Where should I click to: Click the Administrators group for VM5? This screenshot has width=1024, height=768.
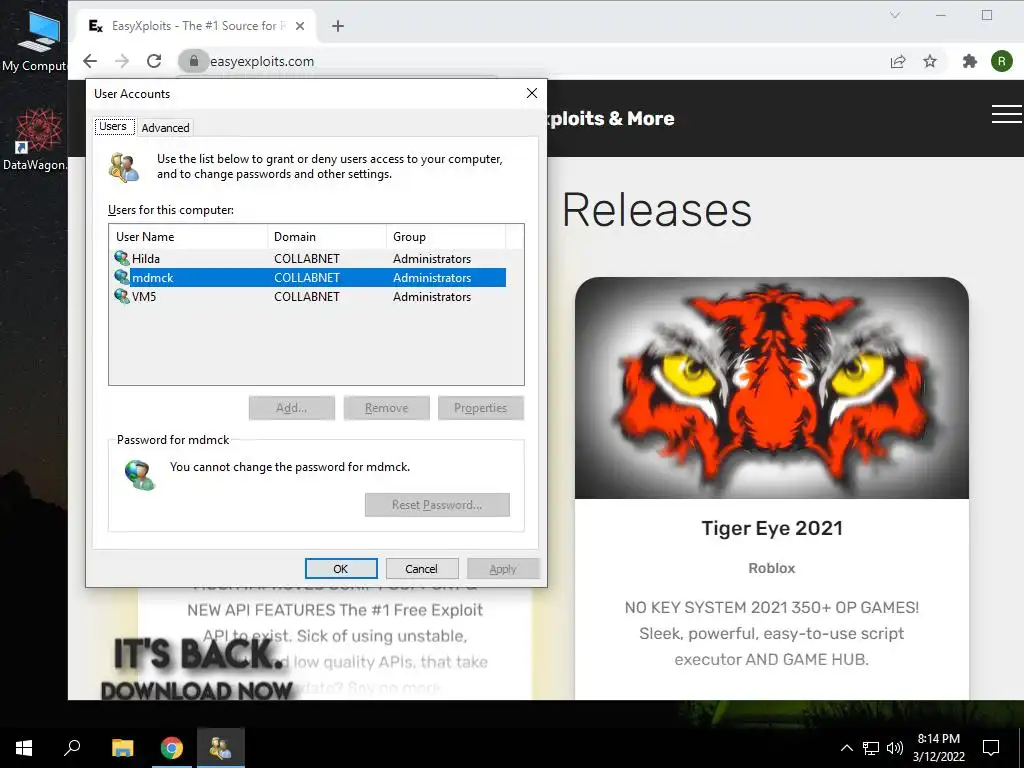(432, 296)
